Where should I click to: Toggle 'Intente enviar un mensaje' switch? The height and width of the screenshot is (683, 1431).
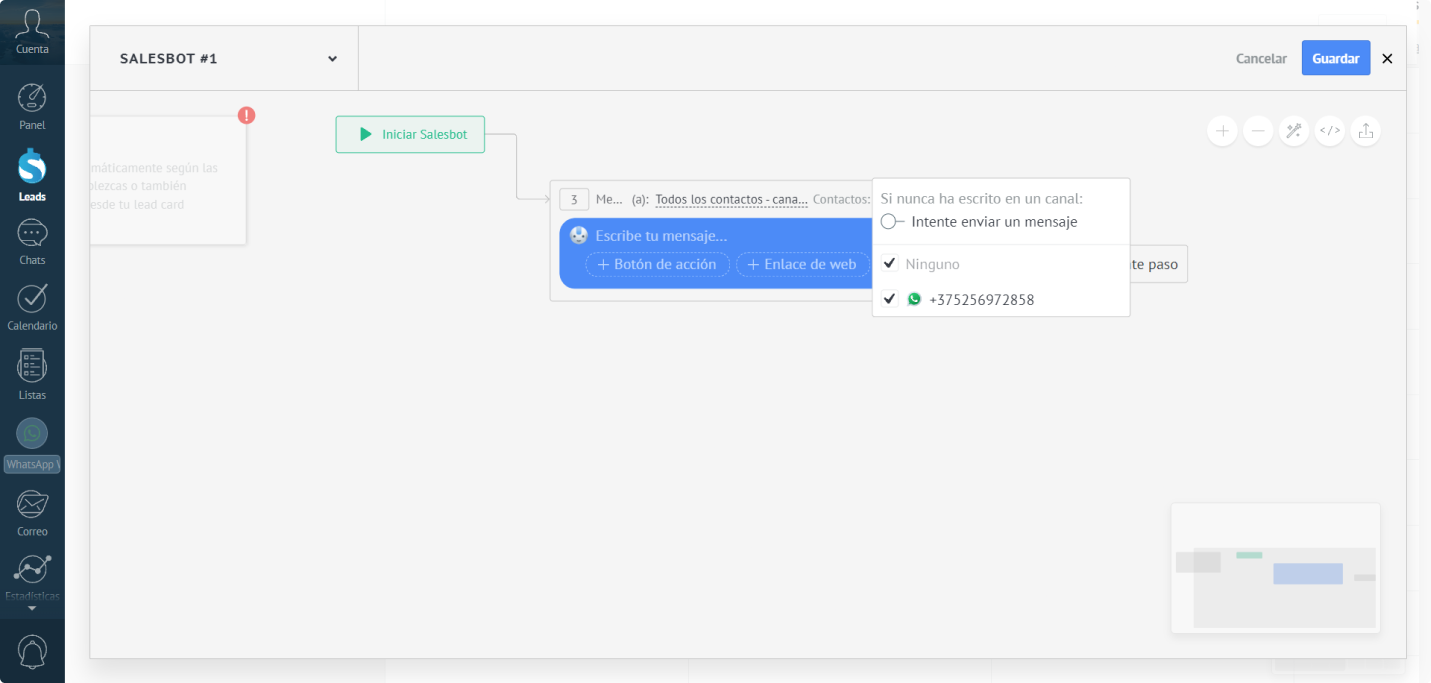[892, 222]
